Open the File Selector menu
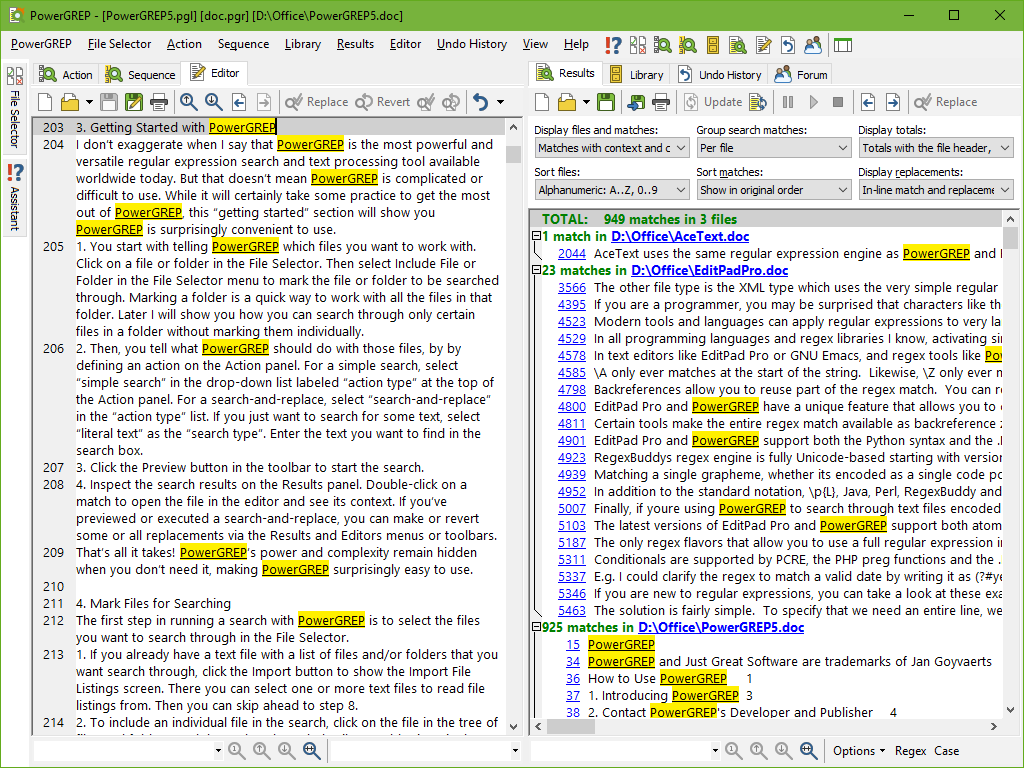This screenshot has width=1024, height=768. (120, 44)
